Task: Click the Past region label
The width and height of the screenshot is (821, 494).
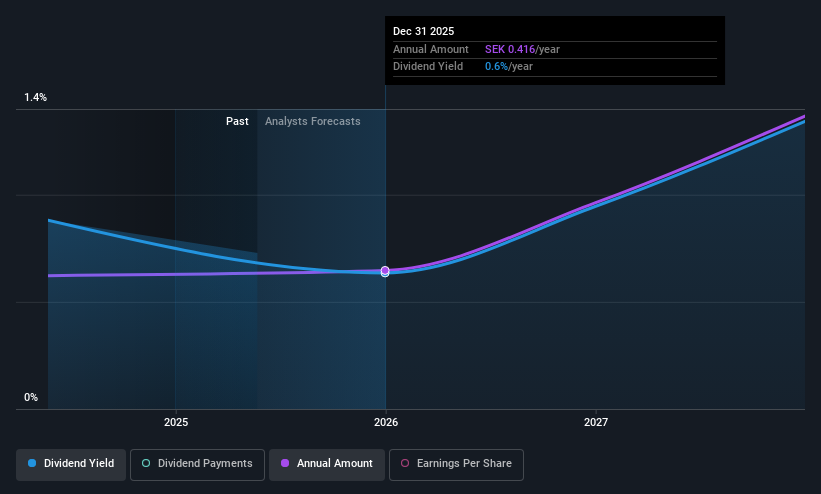Action: (237, 121)
